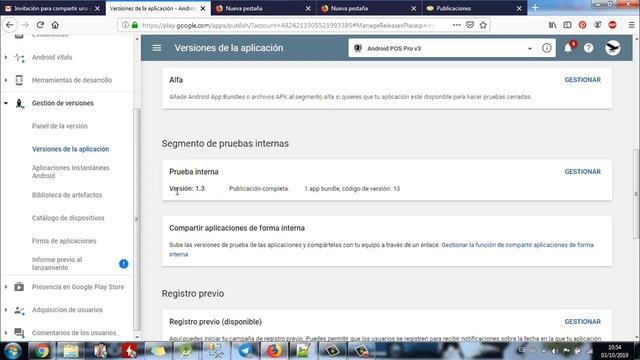
Task: Open Telegram from the taskbar
Action: (246, 351)
